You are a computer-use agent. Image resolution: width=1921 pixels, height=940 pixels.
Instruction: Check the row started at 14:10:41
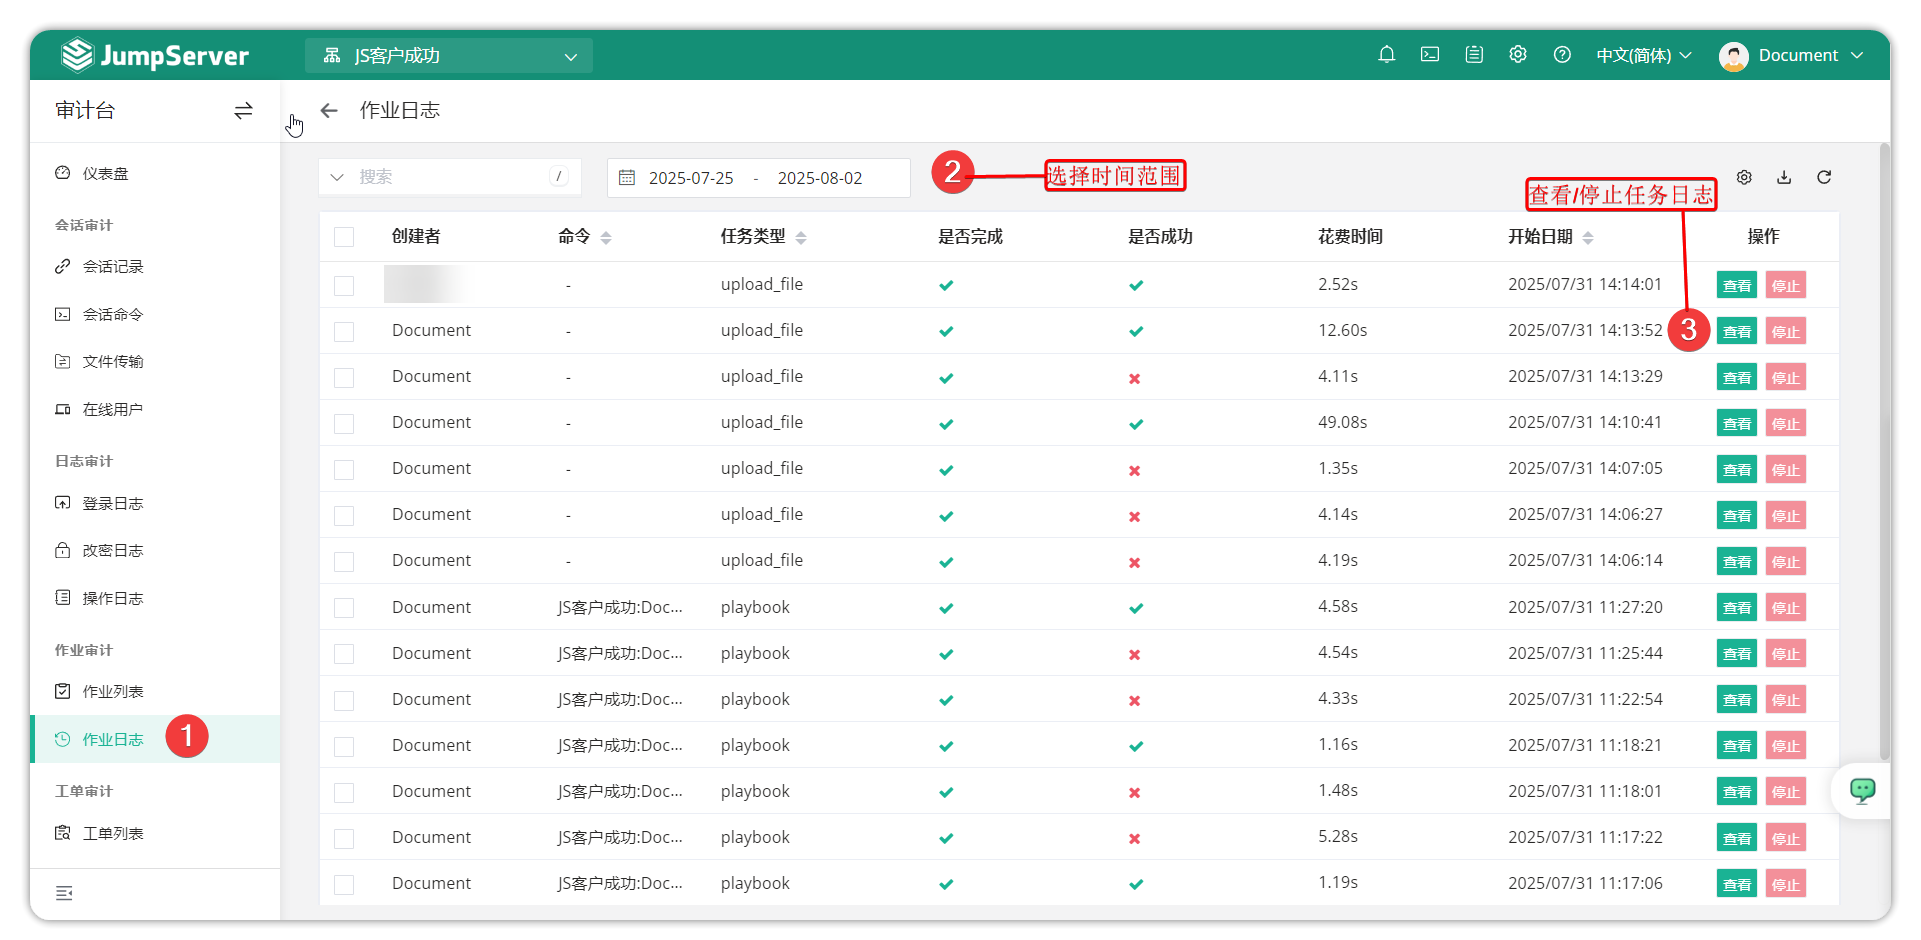coord(344,424)
